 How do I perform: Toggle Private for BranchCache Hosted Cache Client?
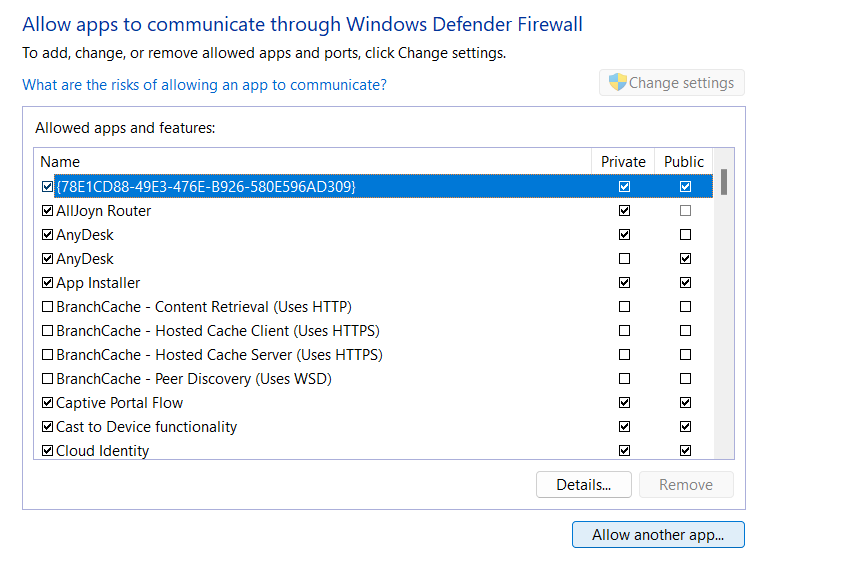tap(625, 331)
